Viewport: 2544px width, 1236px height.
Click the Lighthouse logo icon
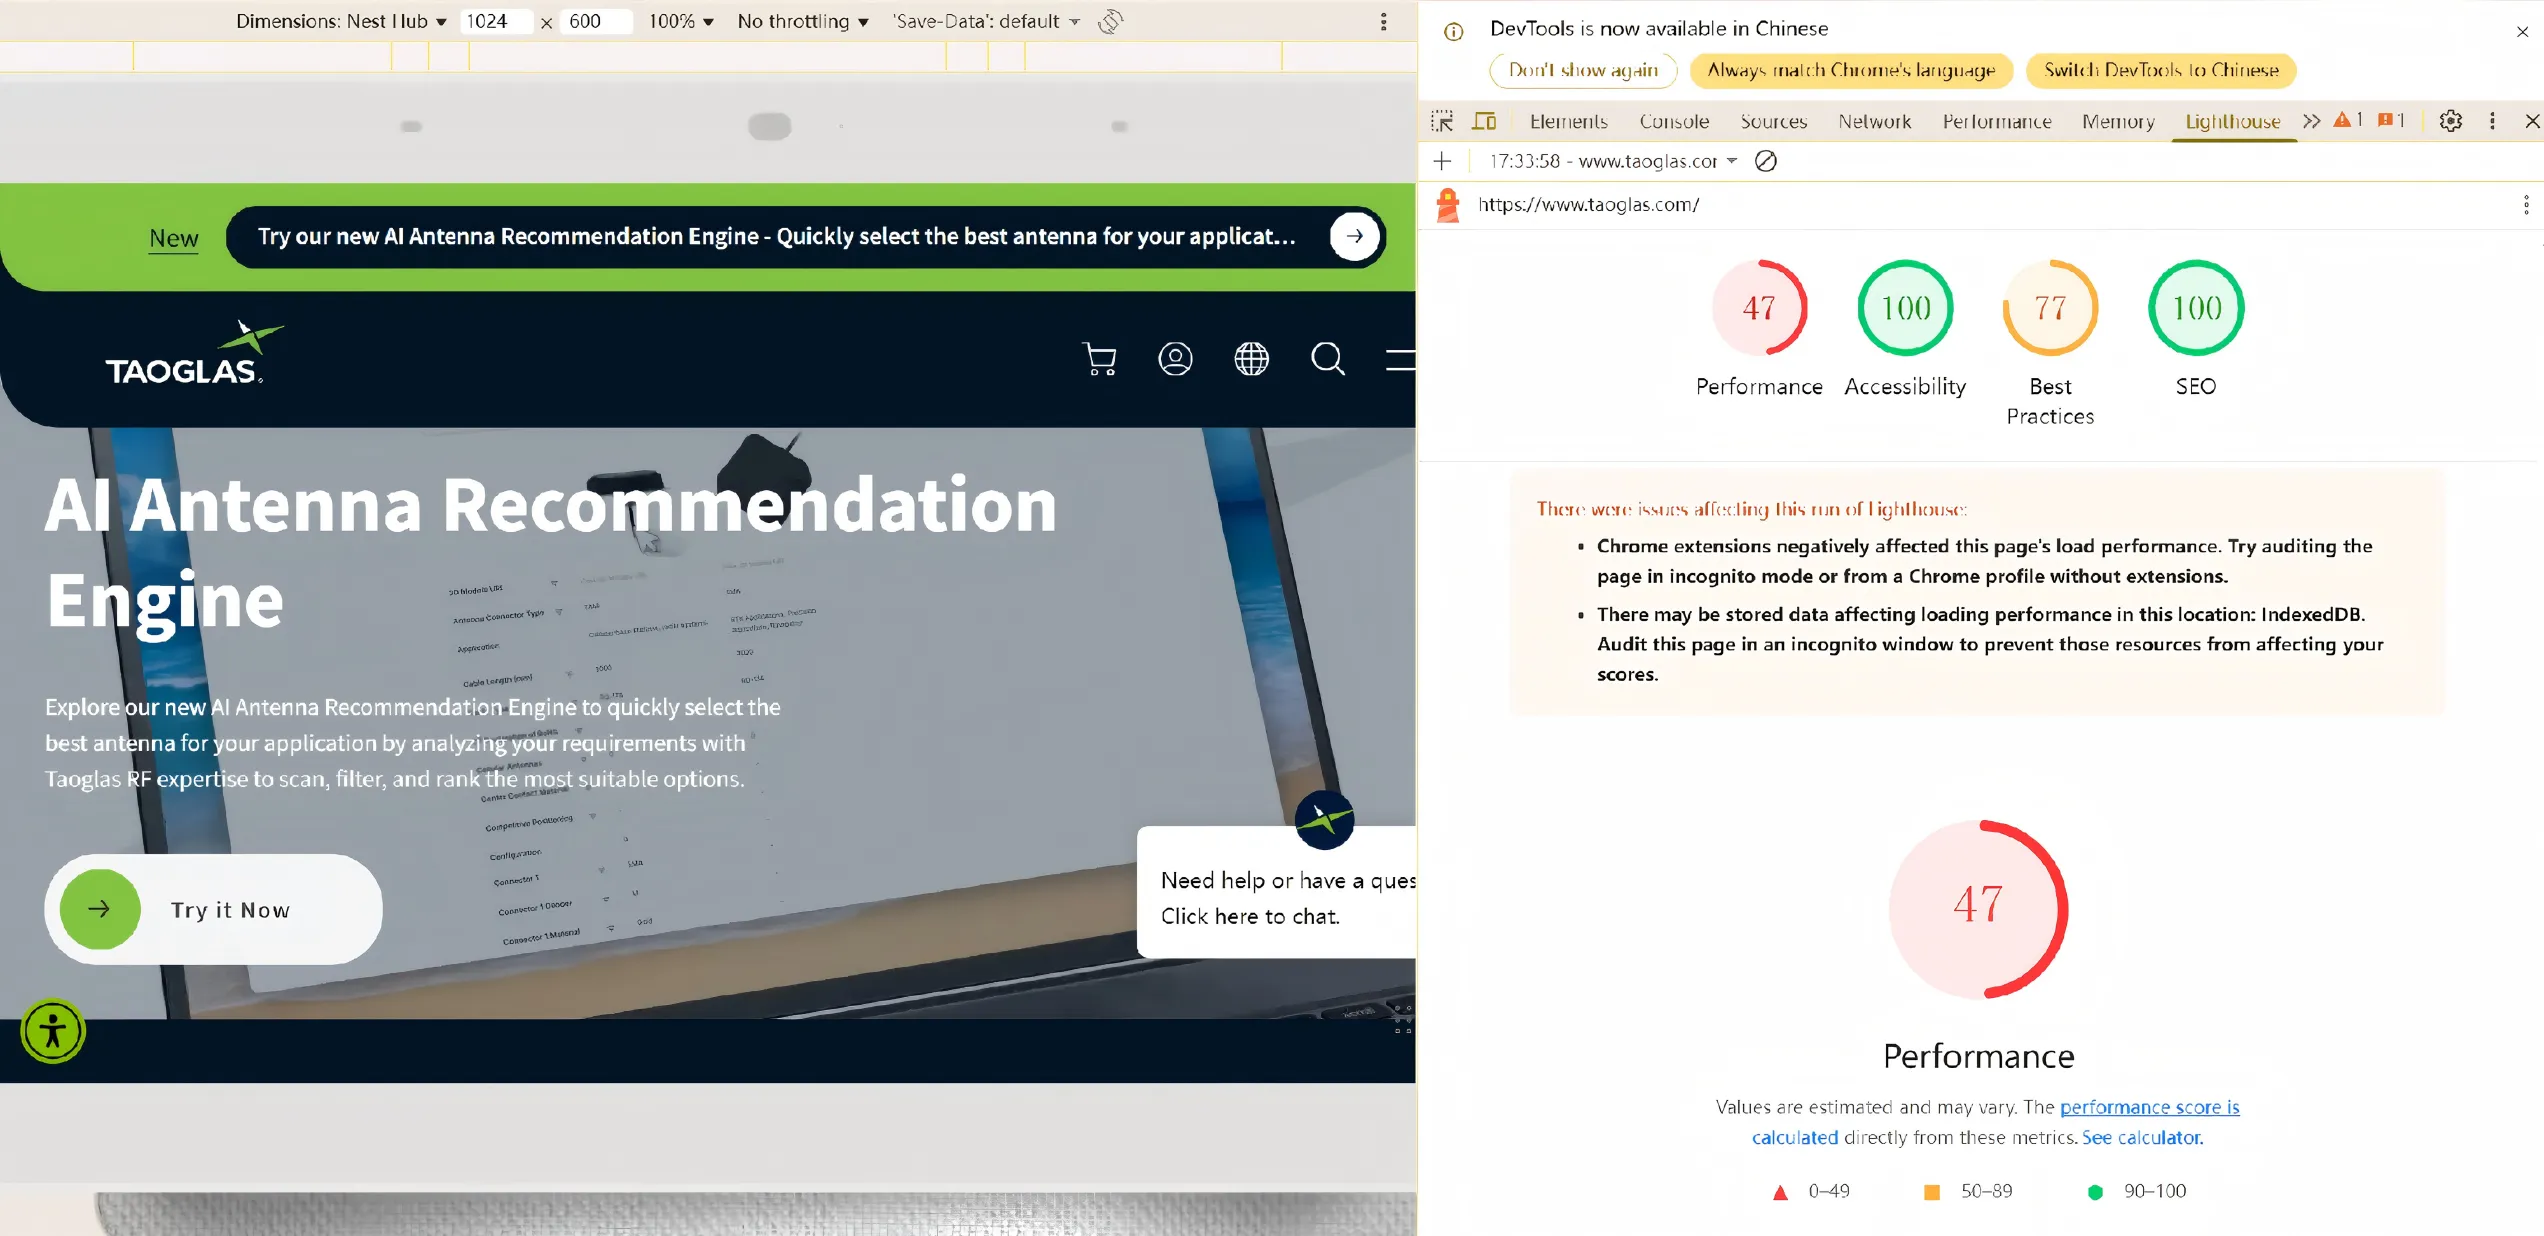1447,205
